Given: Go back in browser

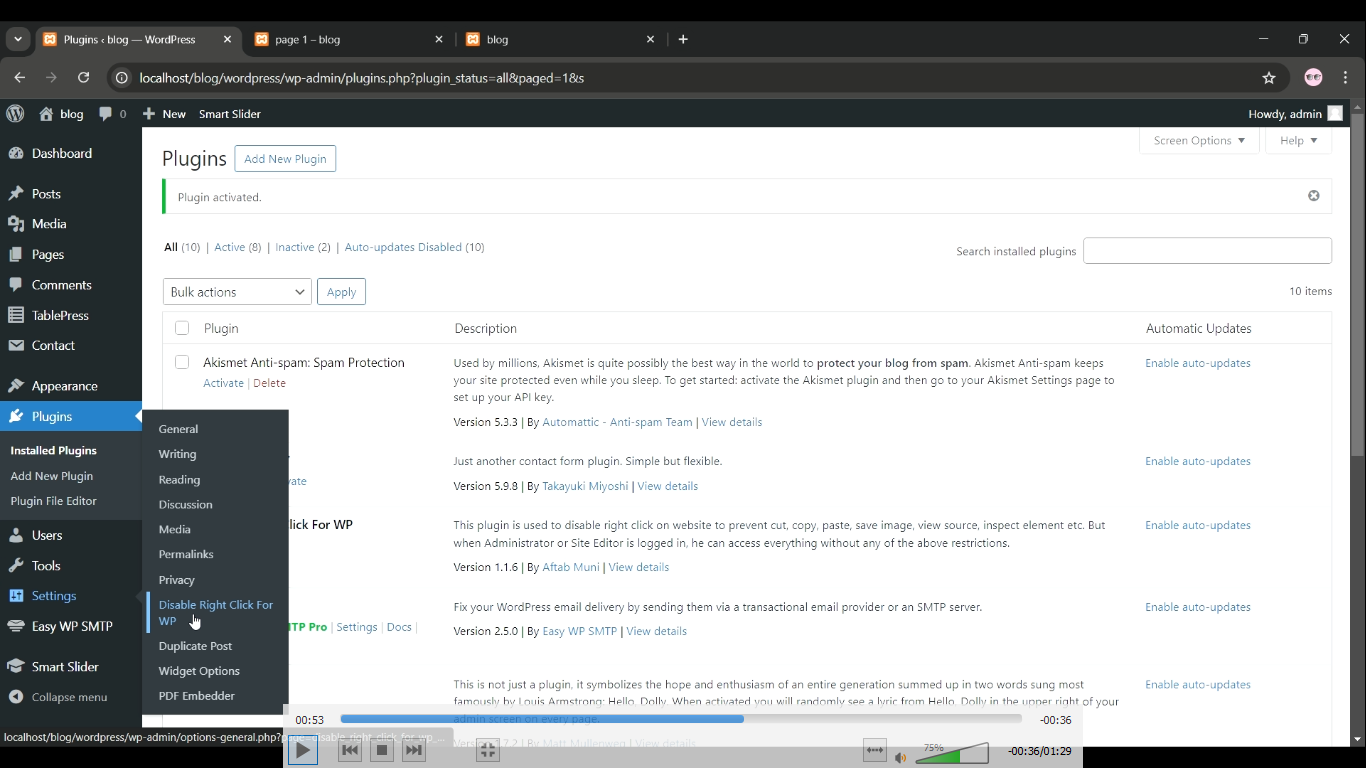Looking at the screenshot, I should pyautogui.click(x=19, y=77).
